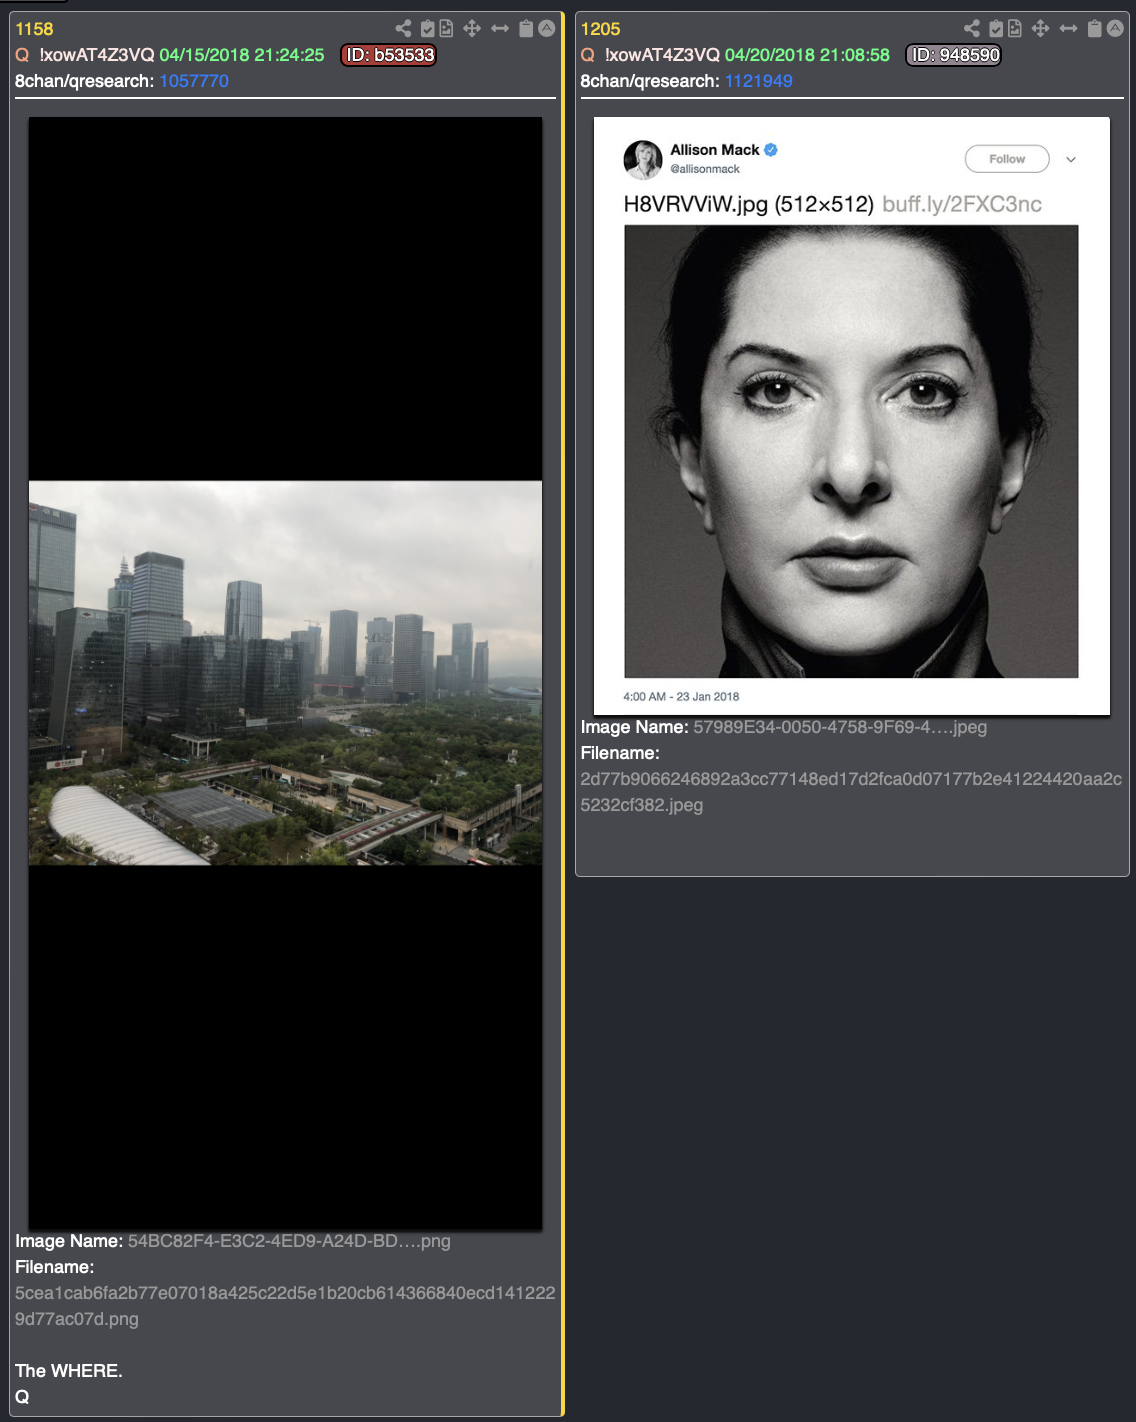Click tripcode !xowAT4Z3VQ in post 1158
The image size is (1136, 1422).
[97, 55]
